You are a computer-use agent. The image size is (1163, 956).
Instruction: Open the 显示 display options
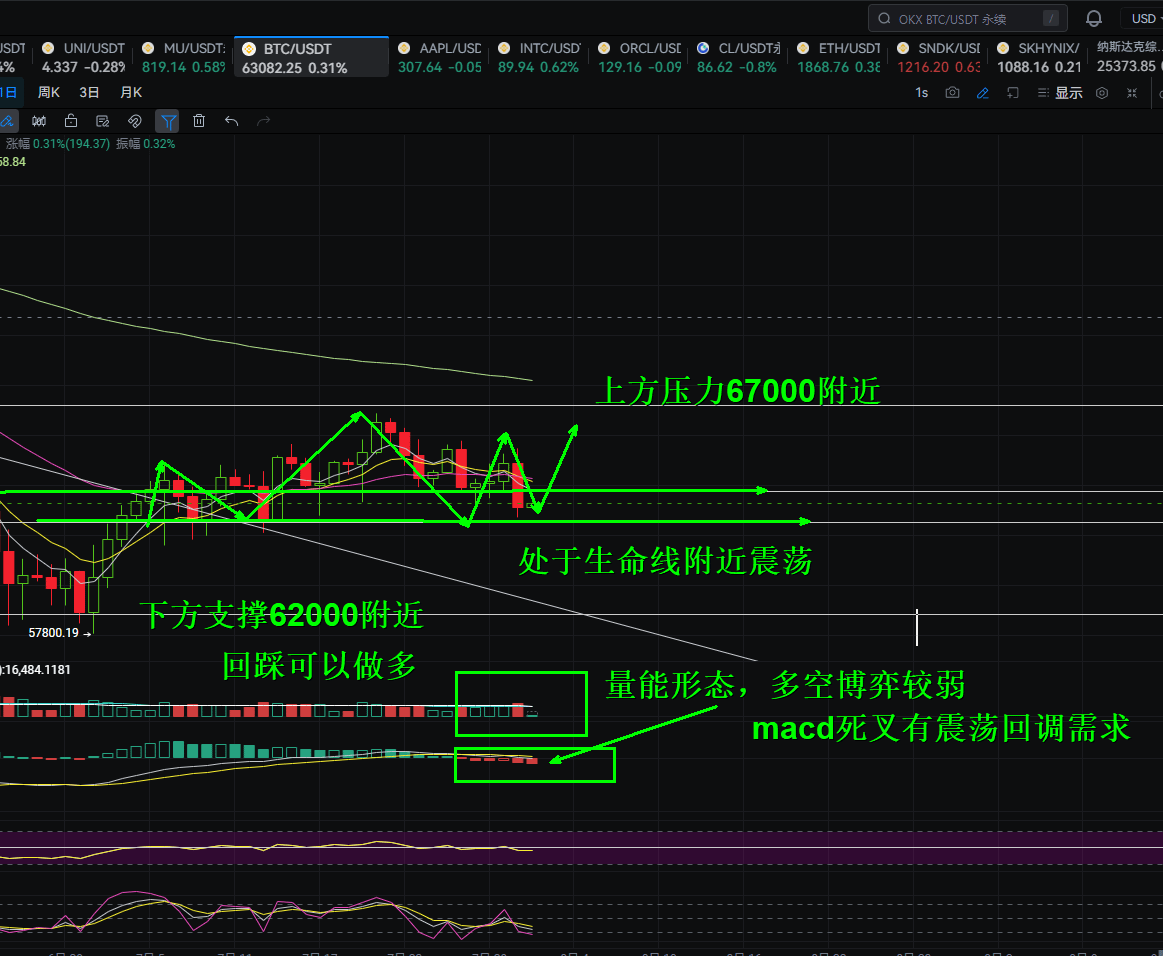[1060, 93]
